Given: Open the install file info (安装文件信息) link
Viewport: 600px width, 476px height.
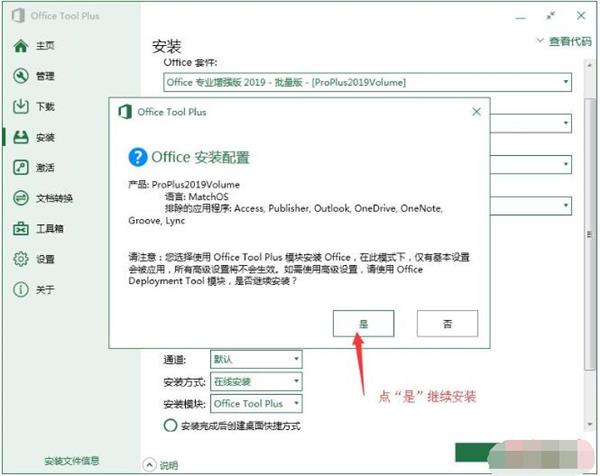Looking at the screenshot, I should point(71,461).
